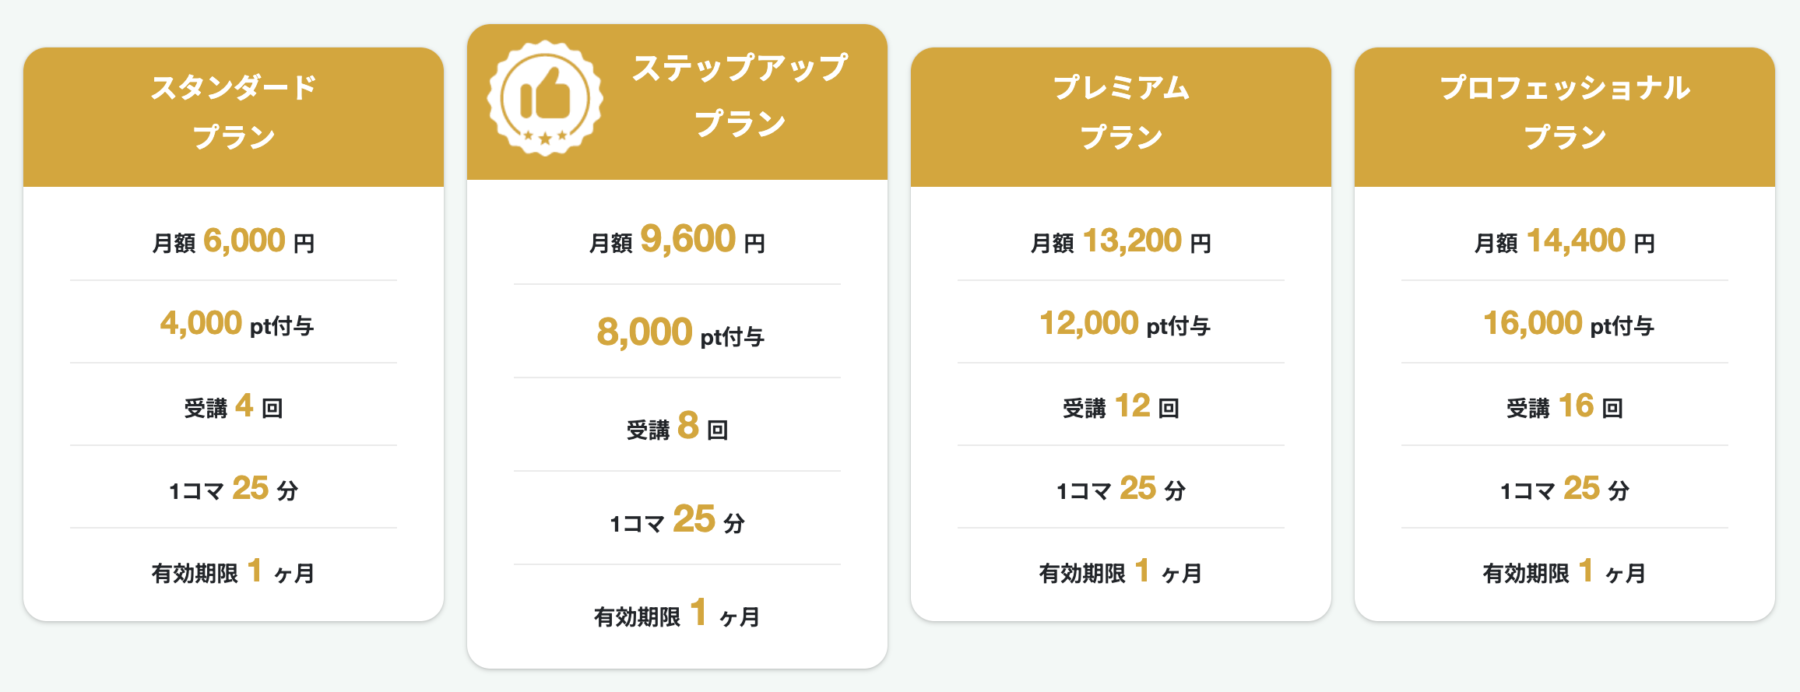This screenshot has width=1800, height=692.
Task: Select the スタンダード プラン header
Action: [233, 117]
